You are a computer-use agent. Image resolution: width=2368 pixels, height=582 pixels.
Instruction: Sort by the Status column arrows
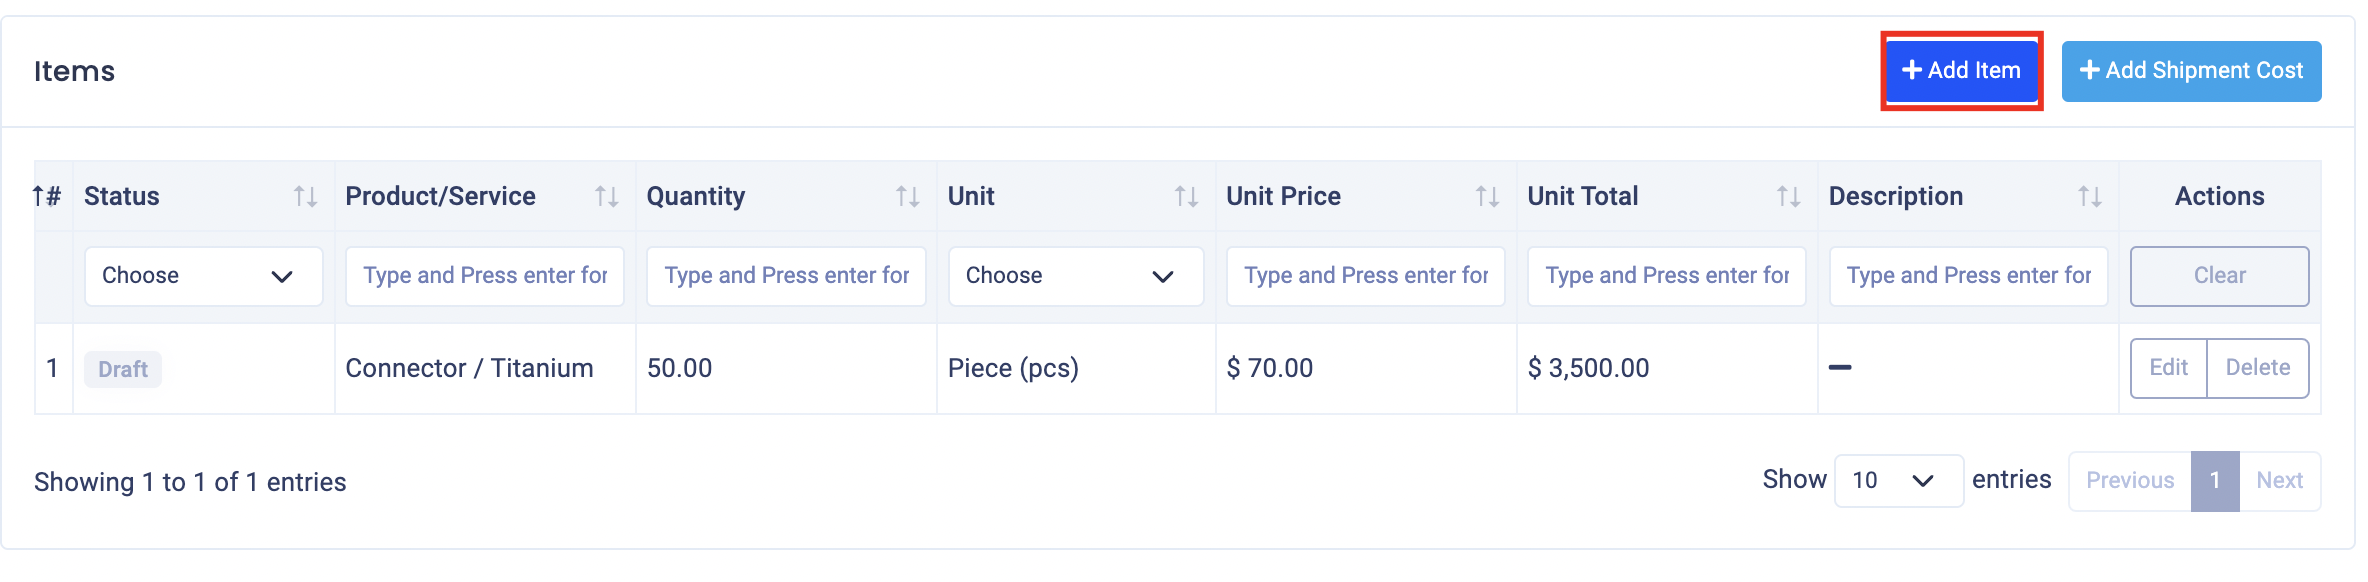305,197
